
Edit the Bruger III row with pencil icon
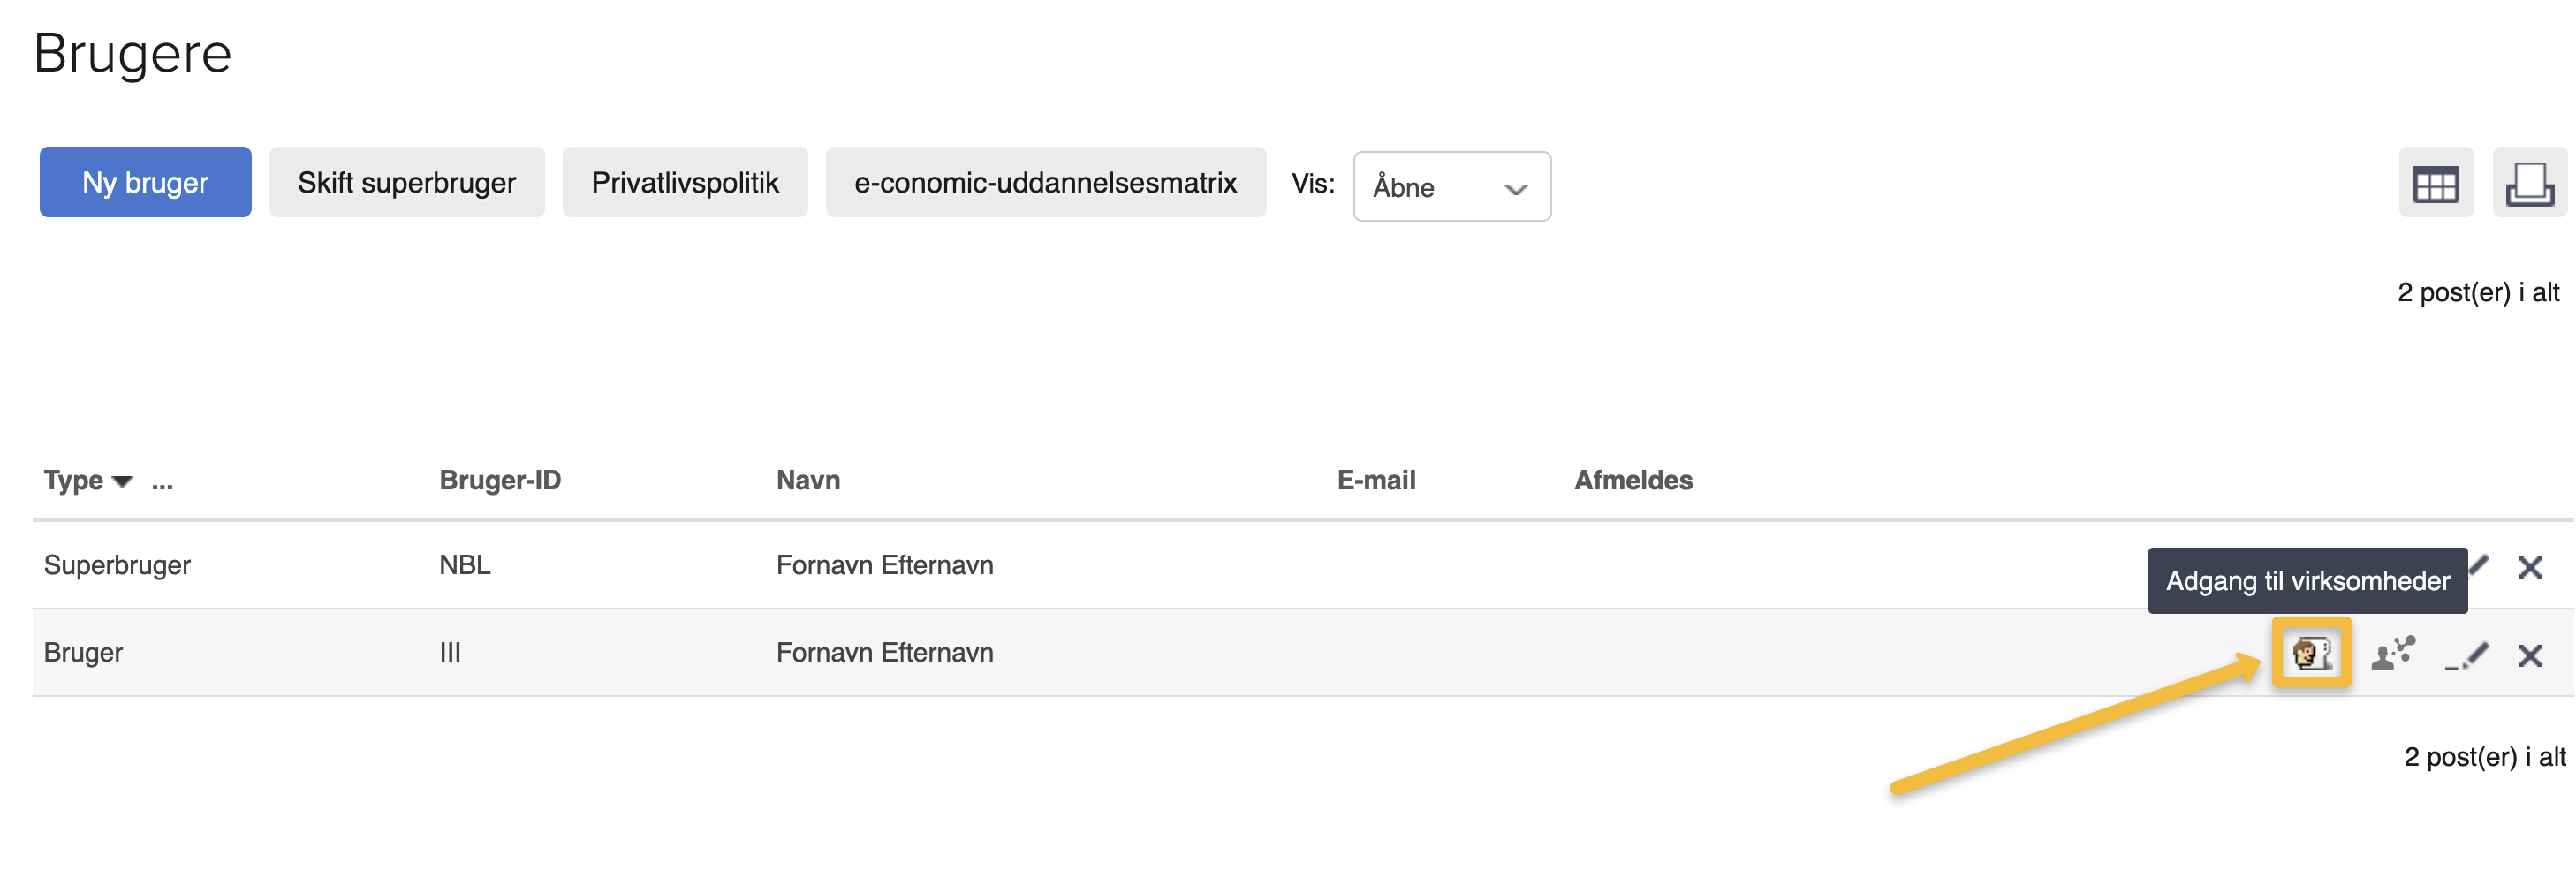coord(2468,656)
